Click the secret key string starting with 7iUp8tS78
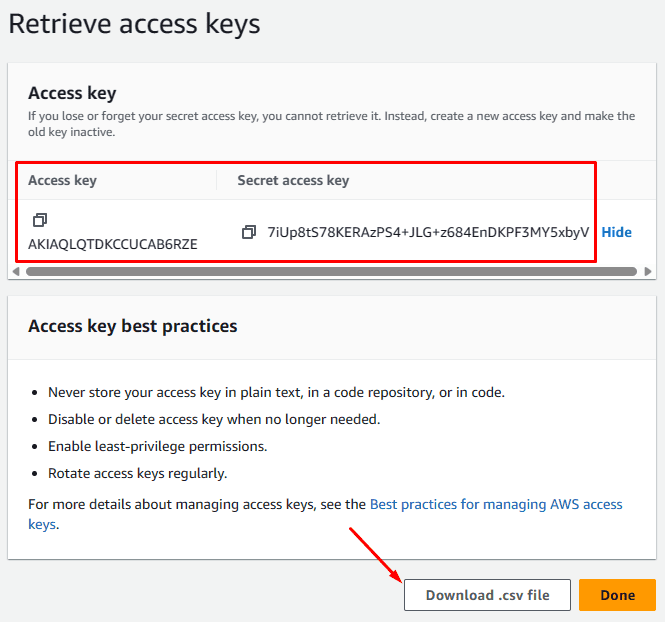 (x=428, y=232)
